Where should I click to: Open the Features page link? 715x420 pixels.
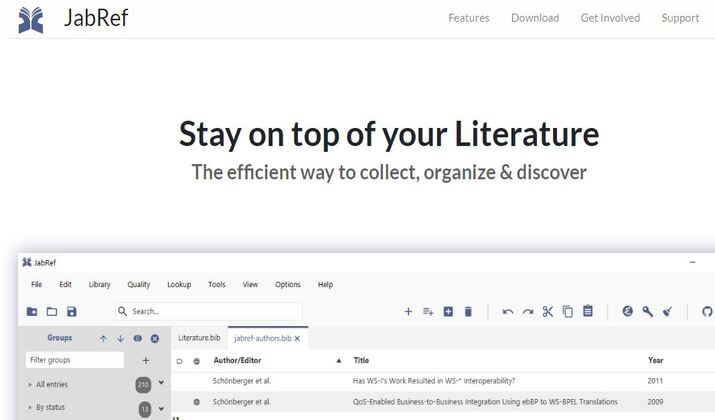[x=468, y=18]
